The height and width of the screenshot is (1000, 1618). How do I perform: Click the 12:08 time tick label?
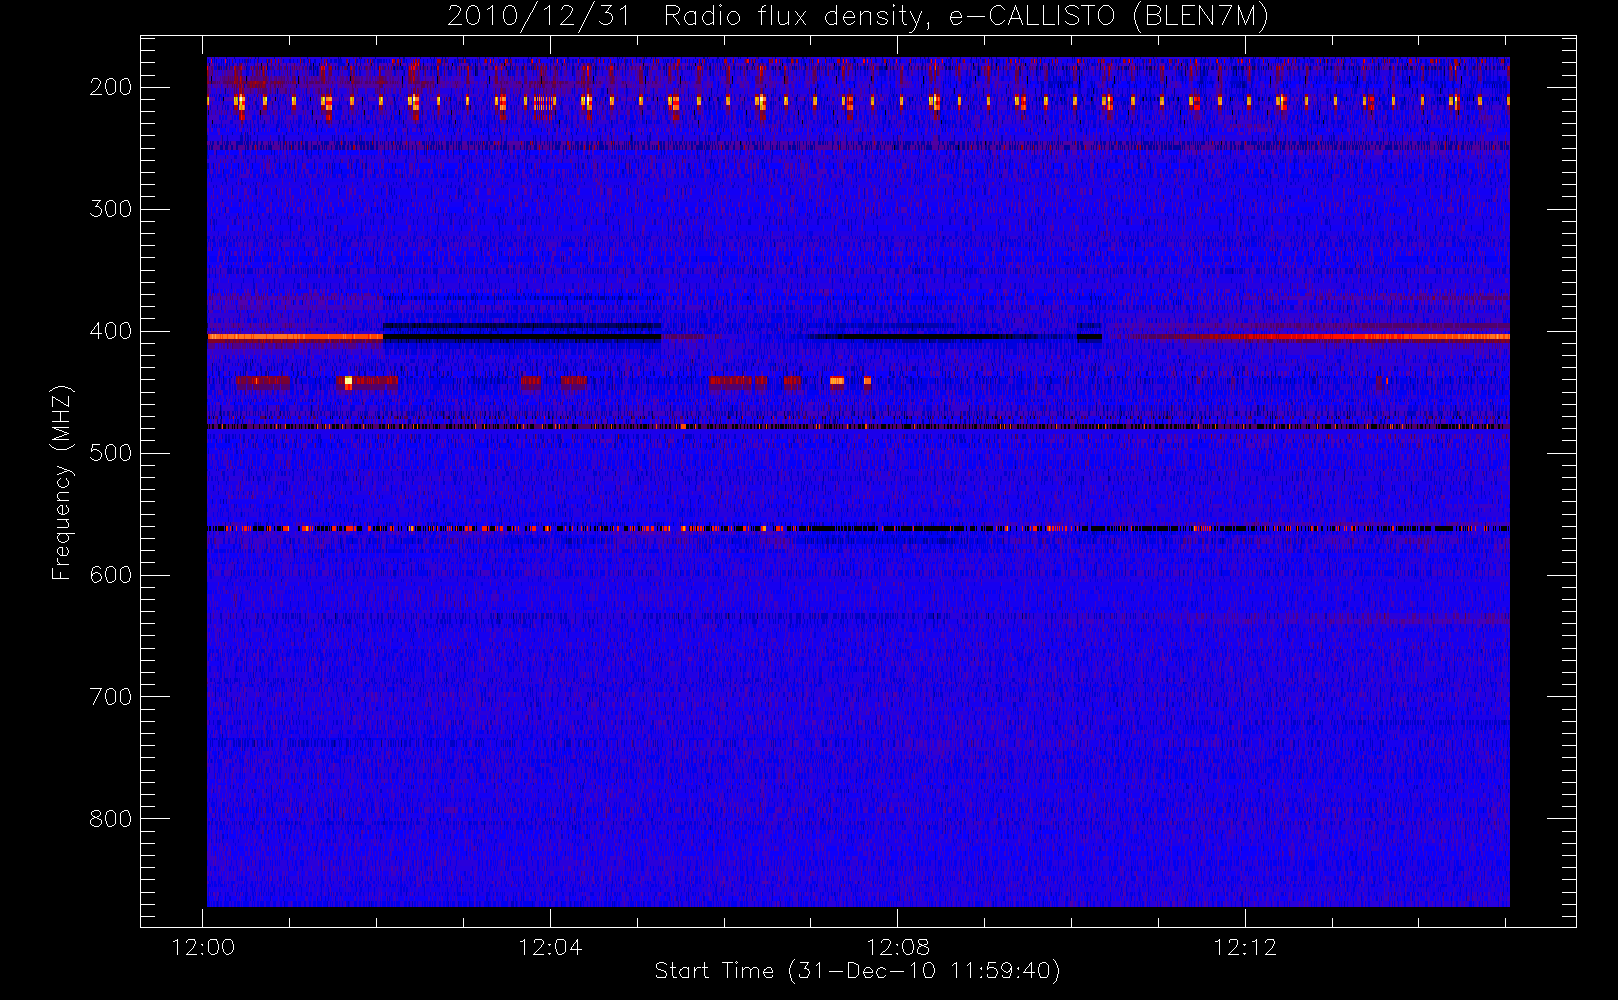point(898,947)
